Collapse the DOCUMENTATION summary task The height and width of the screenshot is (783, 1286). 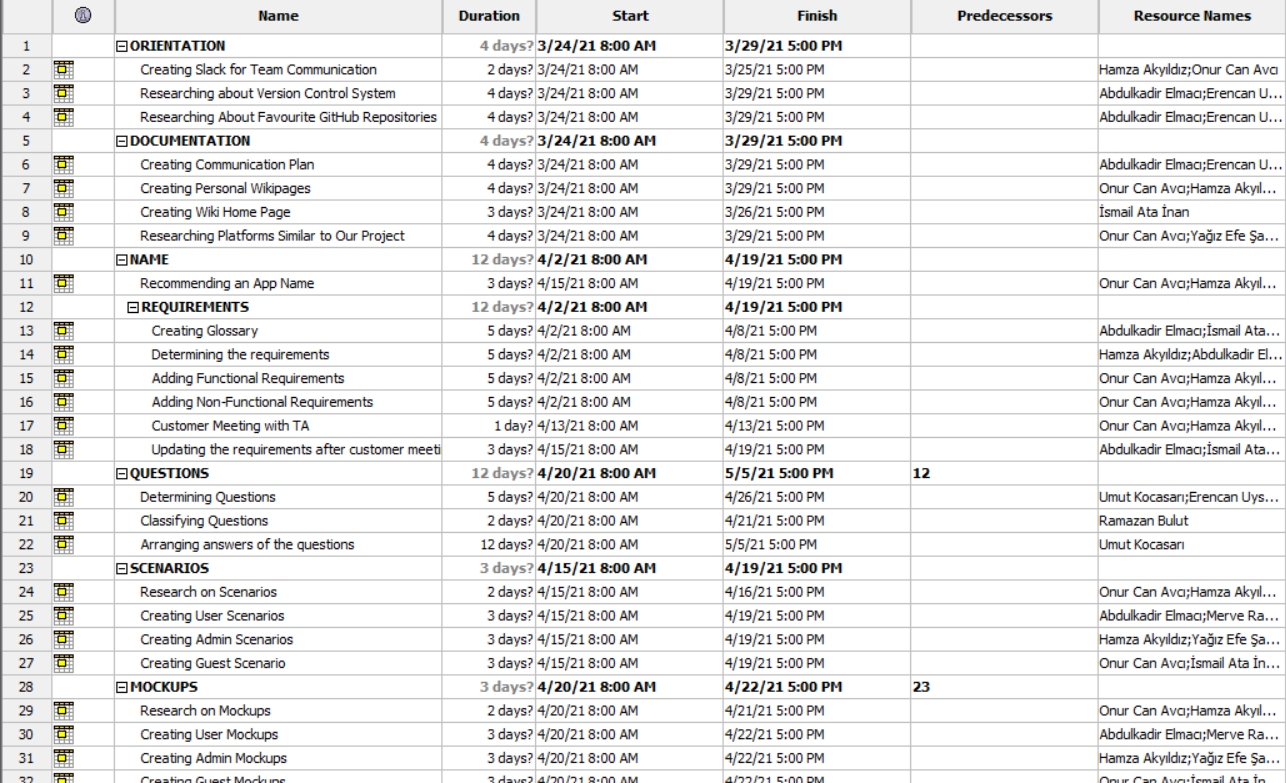click(122, 141)
